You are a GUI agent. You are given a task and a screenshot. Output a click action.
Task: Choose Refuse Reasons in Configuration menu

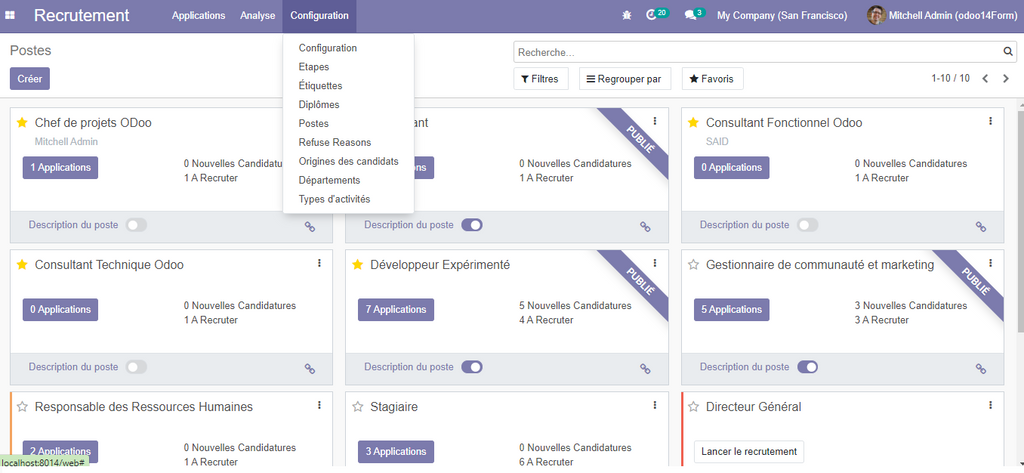pos(334,143)
